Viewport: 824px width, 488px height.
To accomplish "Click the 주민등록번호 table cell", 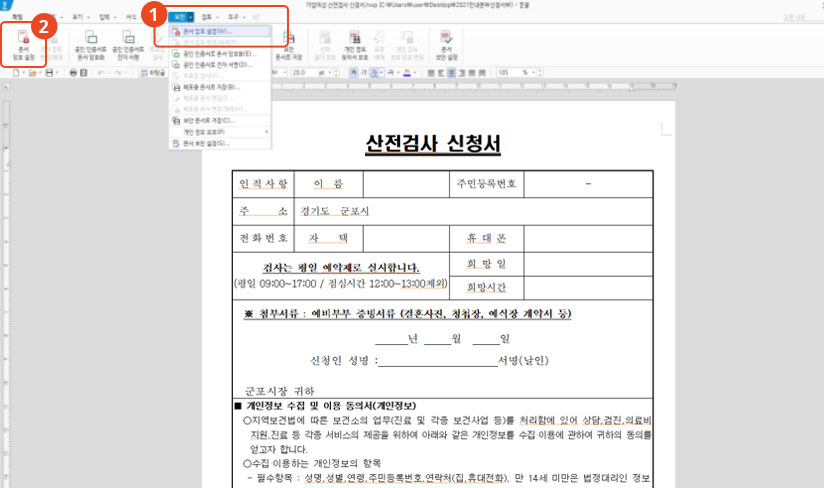I will pyautogui.click(x=487, y=184).
